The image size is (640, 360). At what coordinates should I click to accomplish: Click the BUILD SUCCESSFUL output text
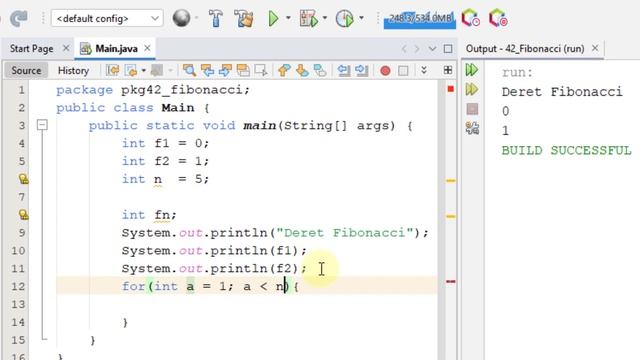pos(567,151)
